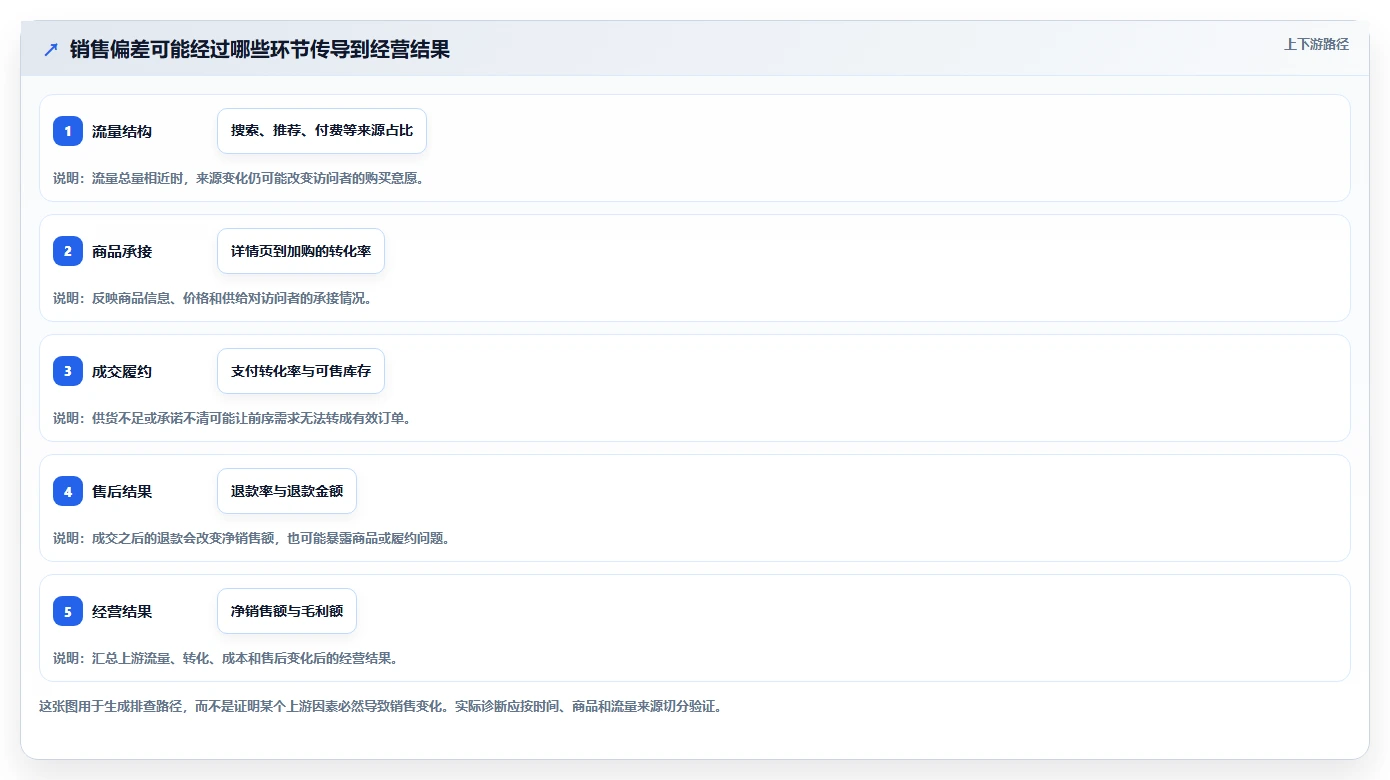
Task: Click step number badge 4 for 售后结果
Action: point(68,491)
